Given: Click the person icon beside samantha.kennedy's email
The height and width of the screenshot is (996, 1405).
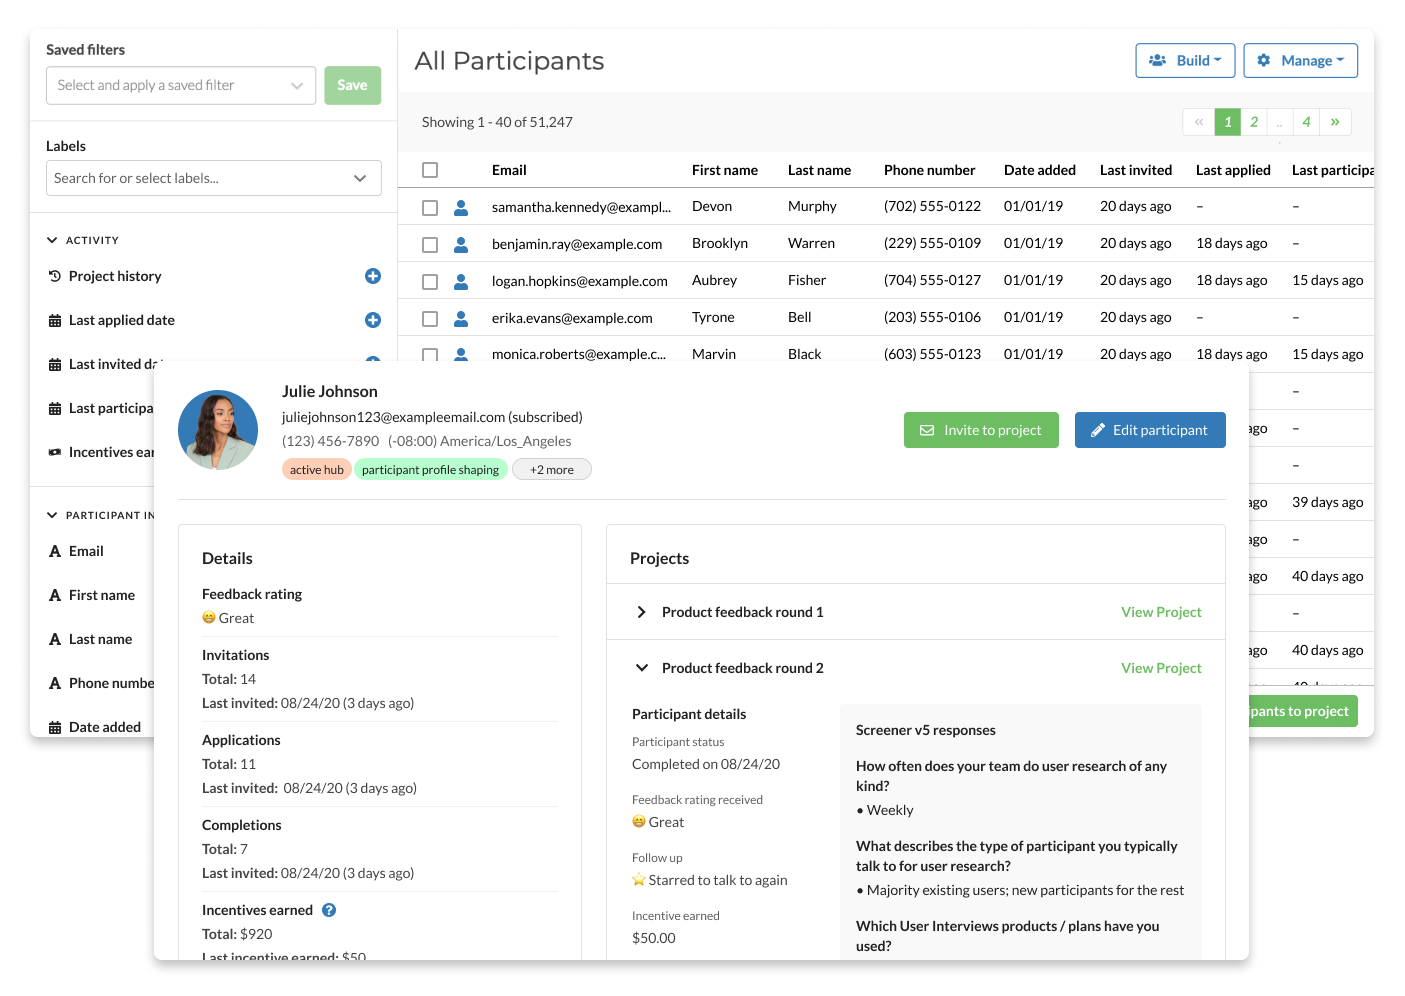Looking at the screenshot, I should [461, 206].
